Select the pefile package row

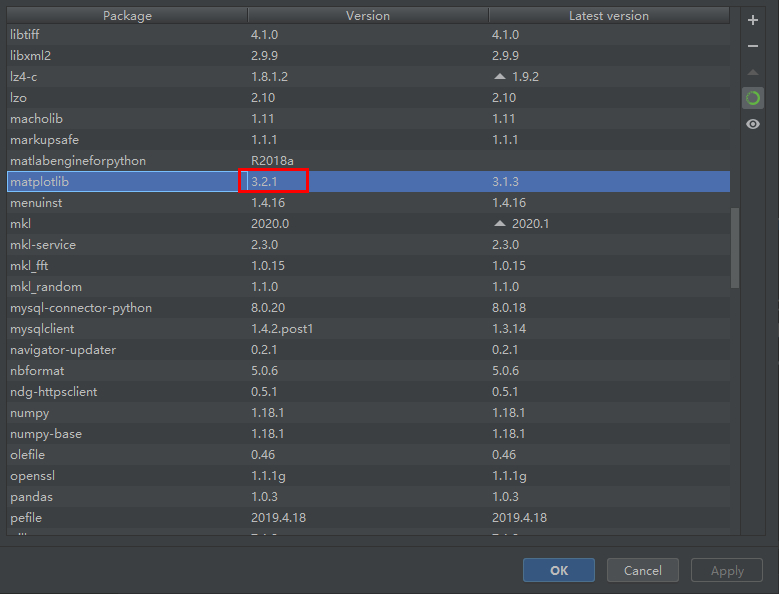368,518
